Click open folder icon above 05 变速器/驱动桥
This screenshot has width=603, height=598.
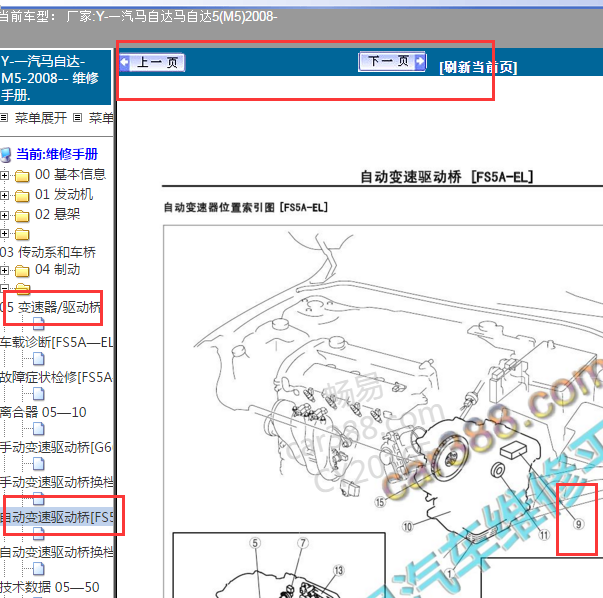coord(23,288)
